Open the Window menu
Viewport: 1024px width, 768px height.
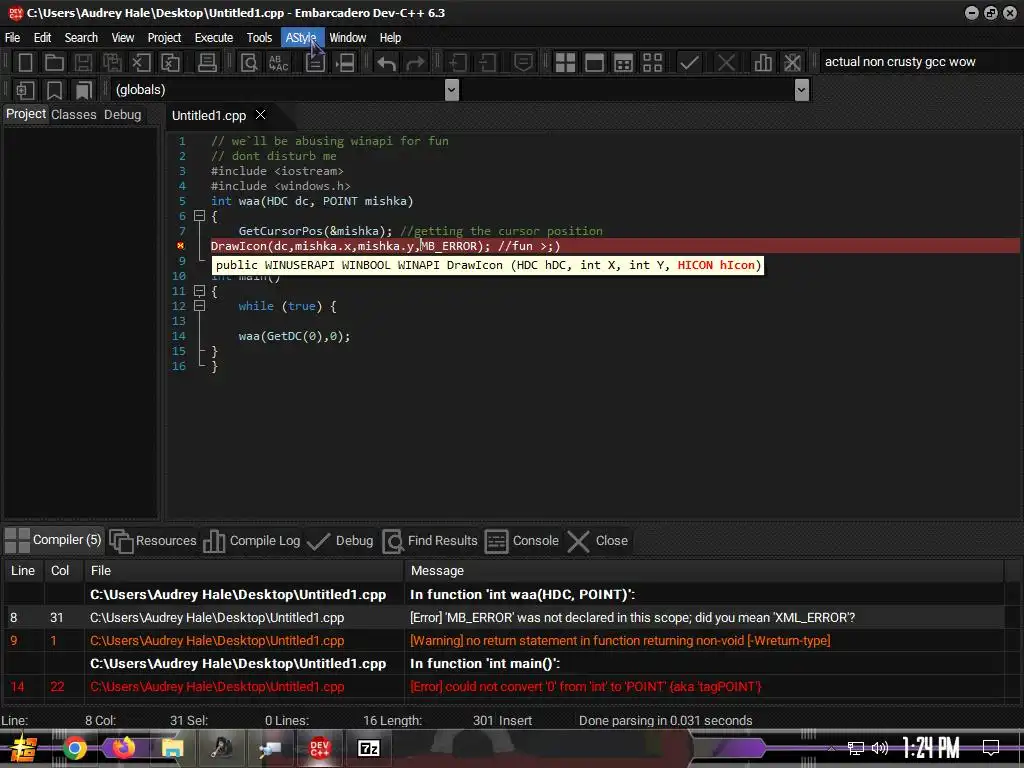[x=347, y=37]
